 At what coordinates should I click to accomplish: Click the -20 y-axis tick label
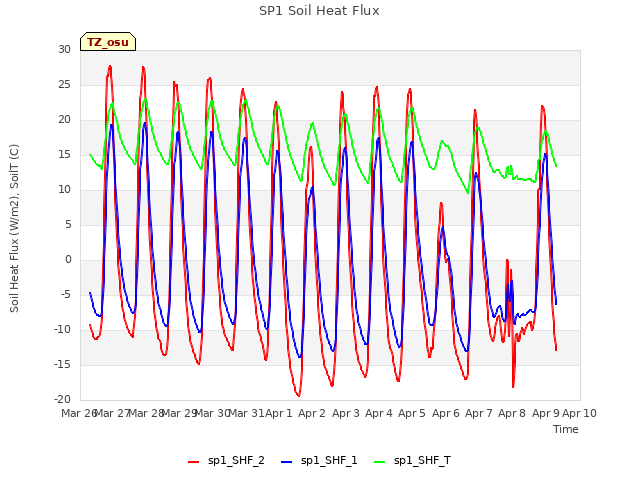point(62,400)
